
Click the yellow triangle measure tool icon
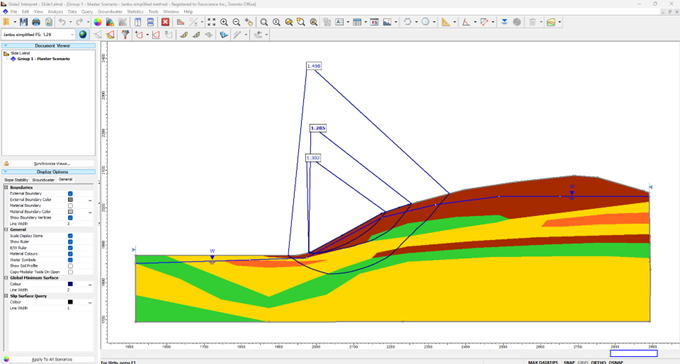[x=445, y=22]
